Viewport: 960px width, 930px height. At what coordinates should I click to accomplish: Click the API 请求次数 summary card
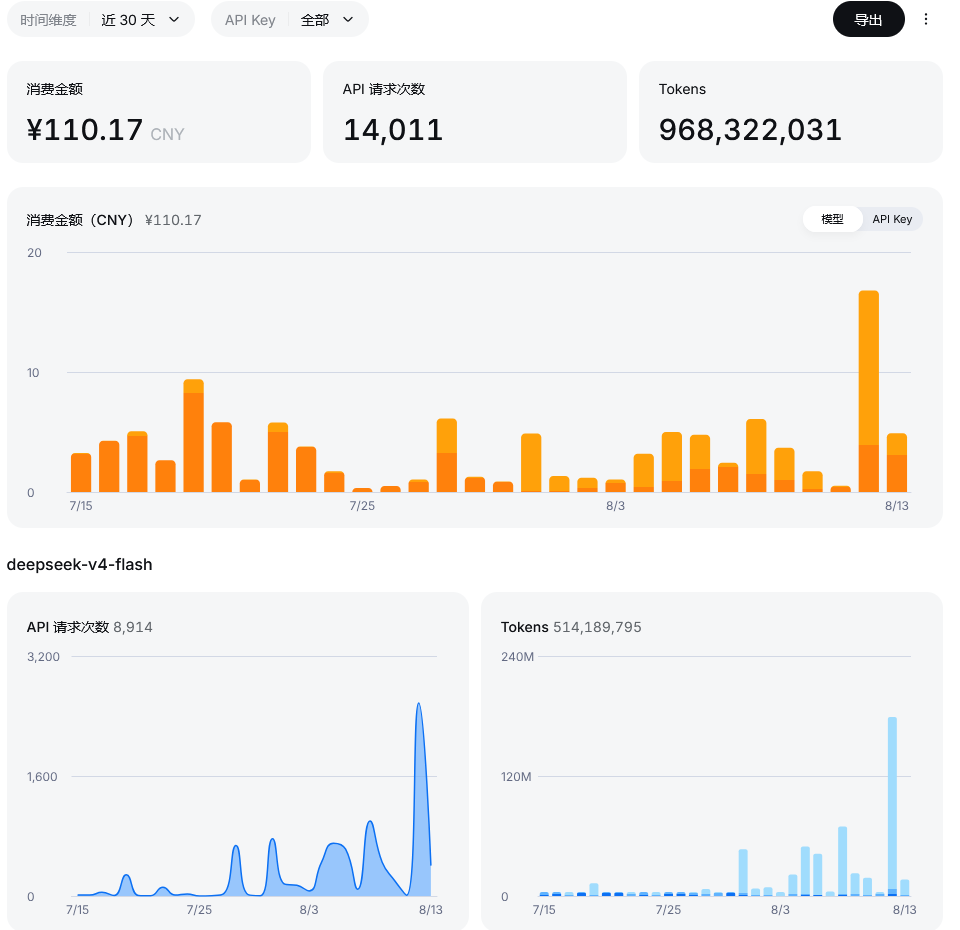coord(474,112)
